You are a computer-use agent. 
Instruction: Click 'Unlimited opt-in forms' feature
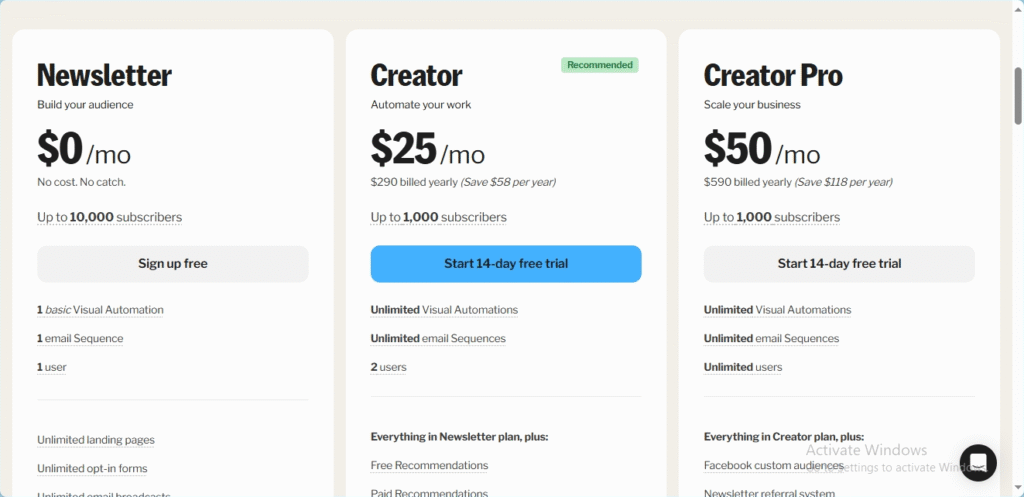(92, 468)
